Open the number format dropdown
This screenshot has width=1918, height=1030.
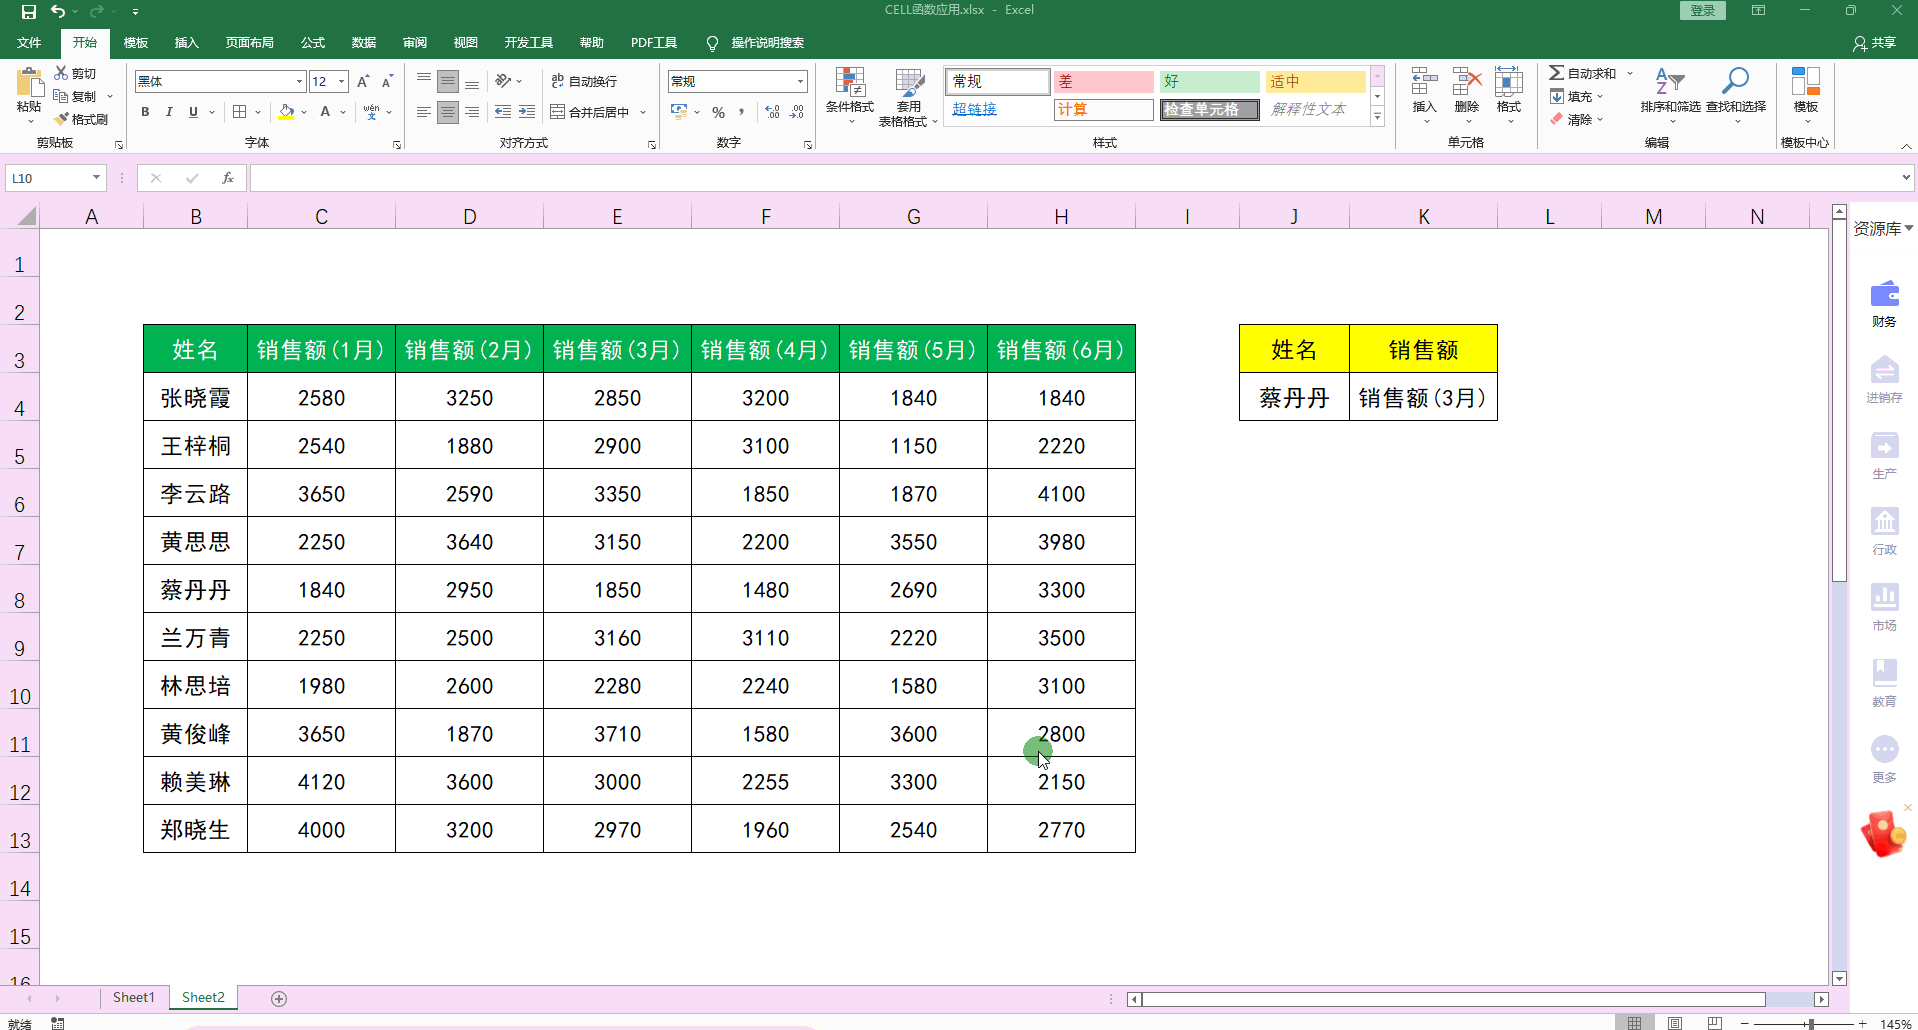point(800,81)
